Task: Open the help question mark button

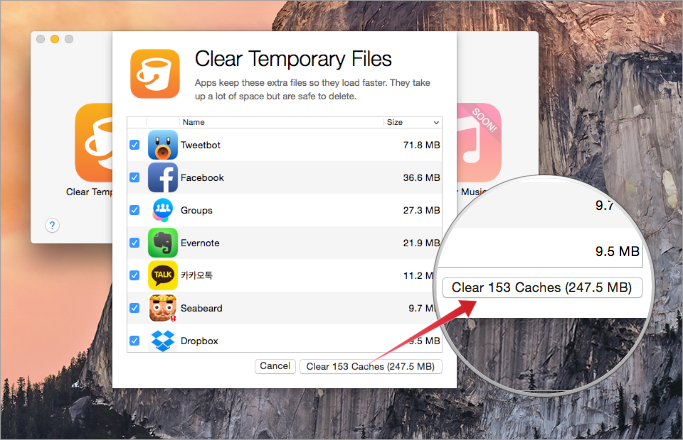Action: [x=52, y=225]
